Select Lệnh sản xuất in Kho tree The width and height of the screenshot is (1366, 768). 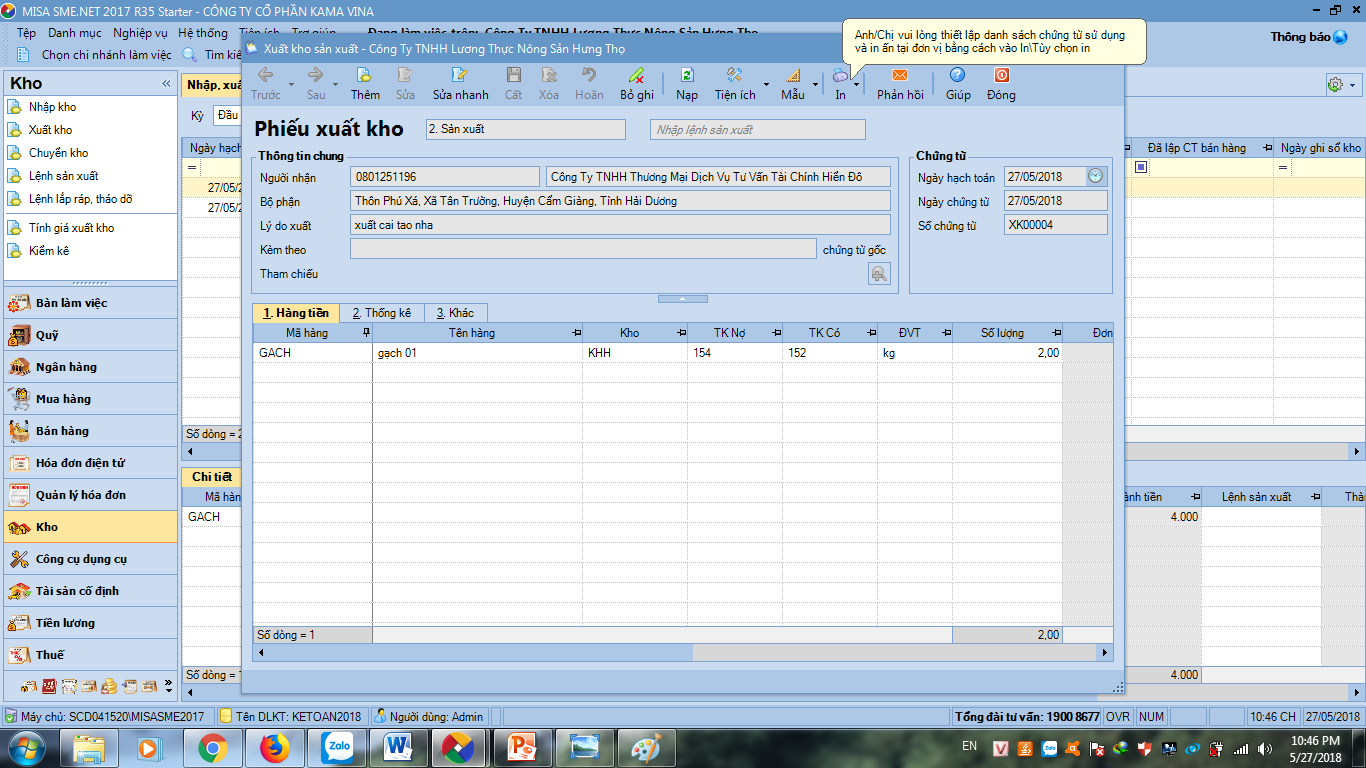63,176
